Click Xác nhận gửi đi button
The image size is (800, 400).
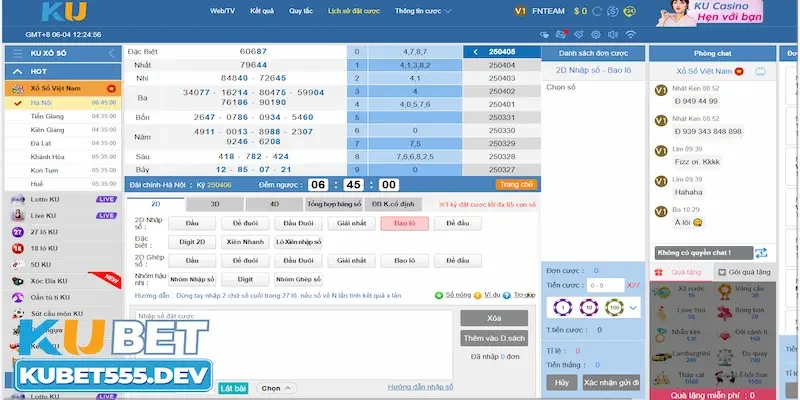click(x=611, y=383)
